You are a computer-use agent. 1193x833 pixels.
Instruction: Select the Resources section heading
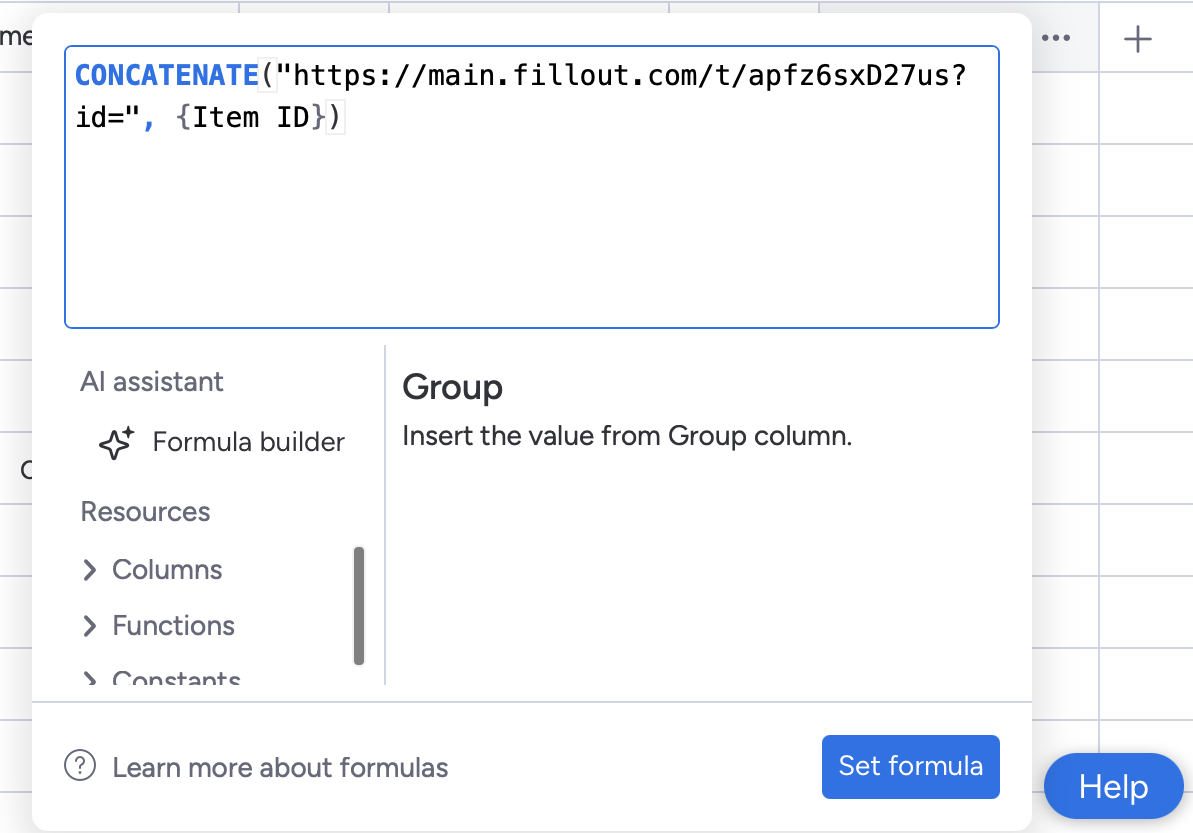[145, 511]
